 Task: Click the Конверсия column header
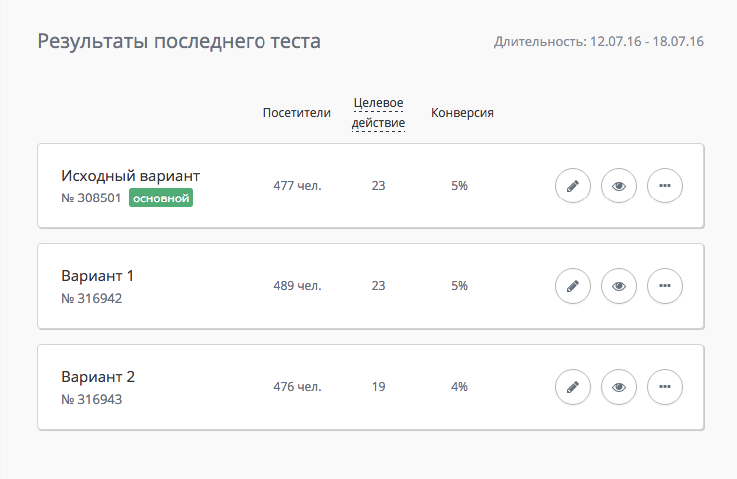tap(462, 113)
